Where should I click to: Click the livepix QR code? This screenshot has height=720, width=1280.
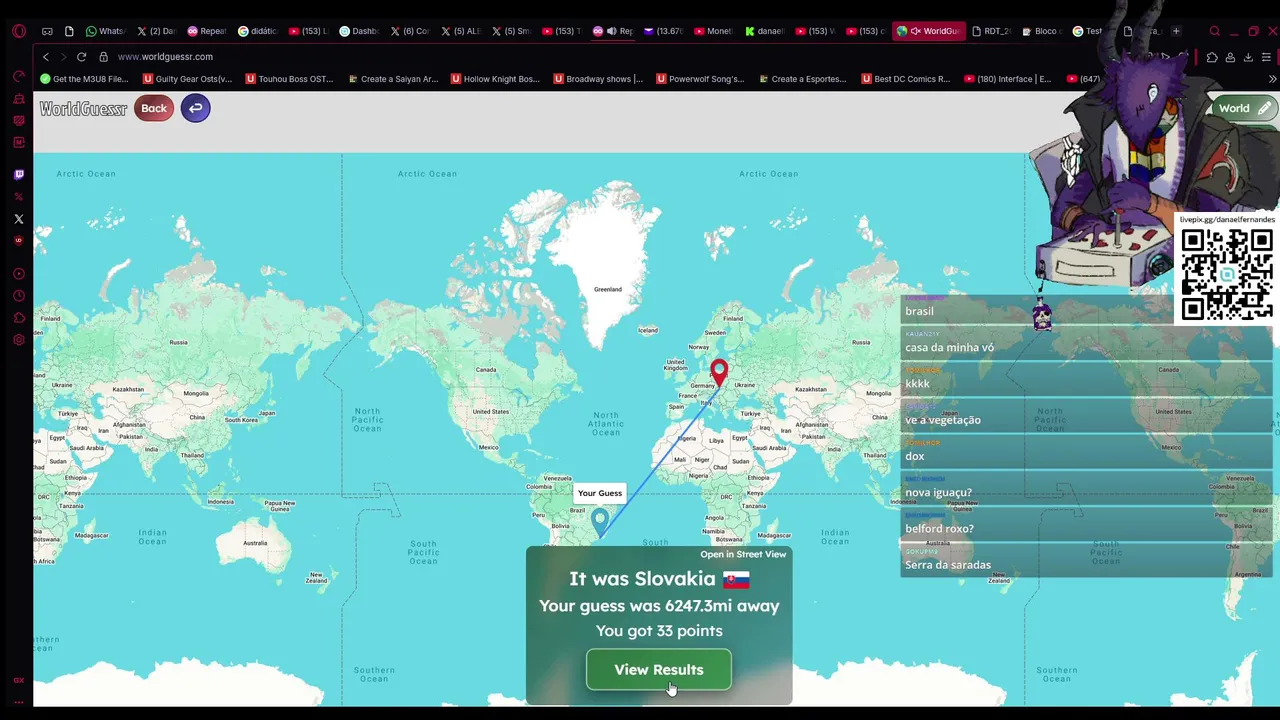tap(1227, 274)
